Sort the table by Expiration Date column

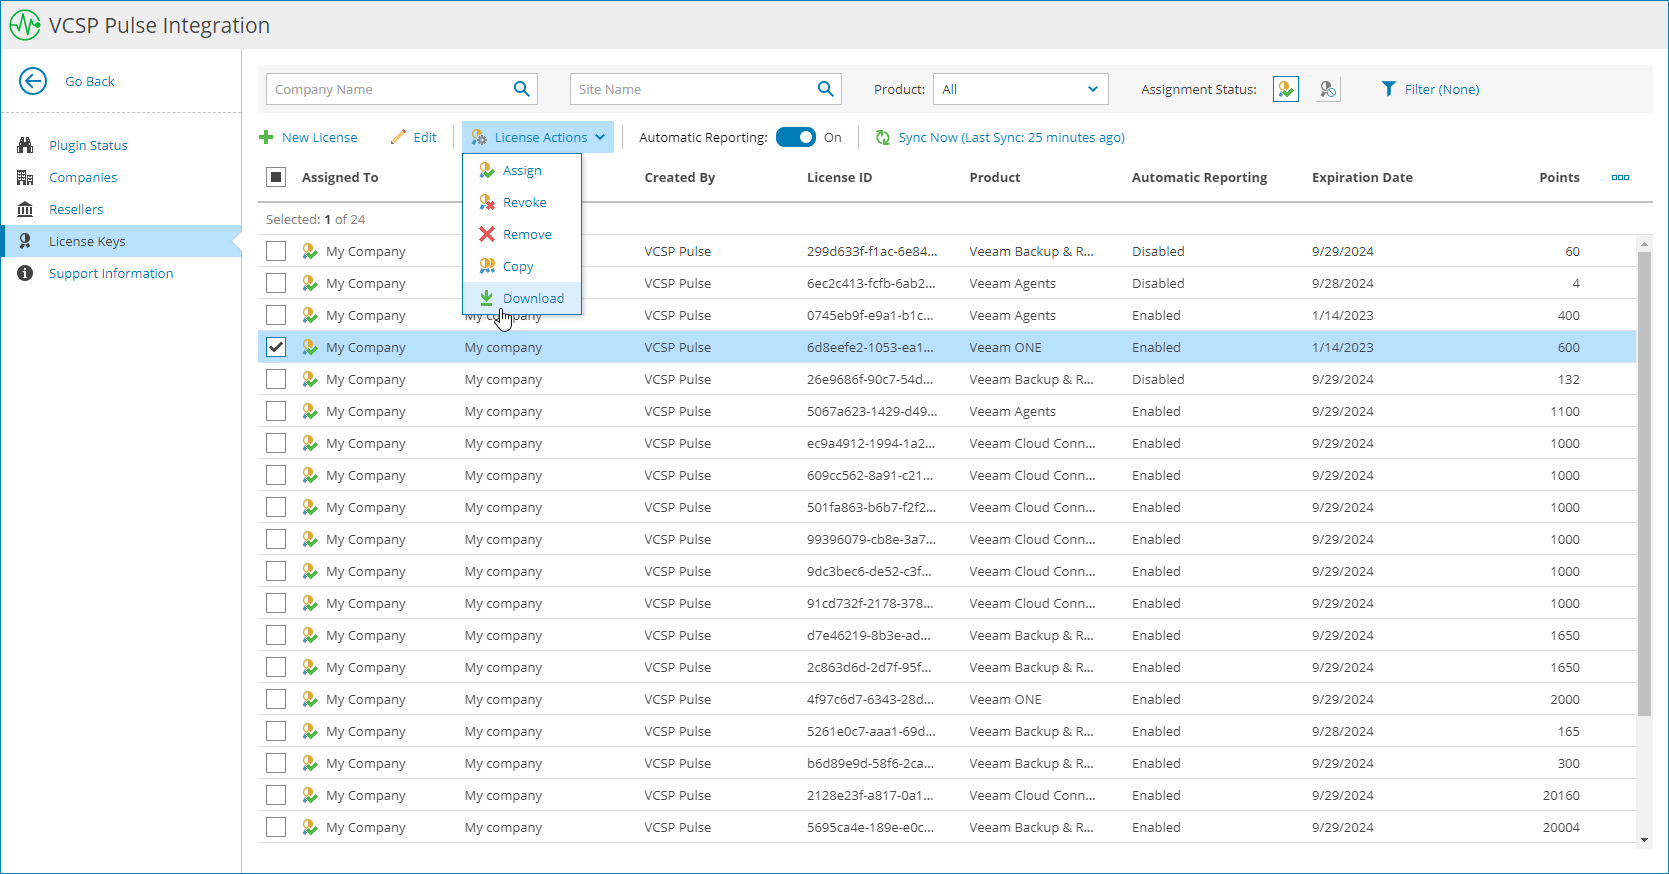coord(1362,177)
